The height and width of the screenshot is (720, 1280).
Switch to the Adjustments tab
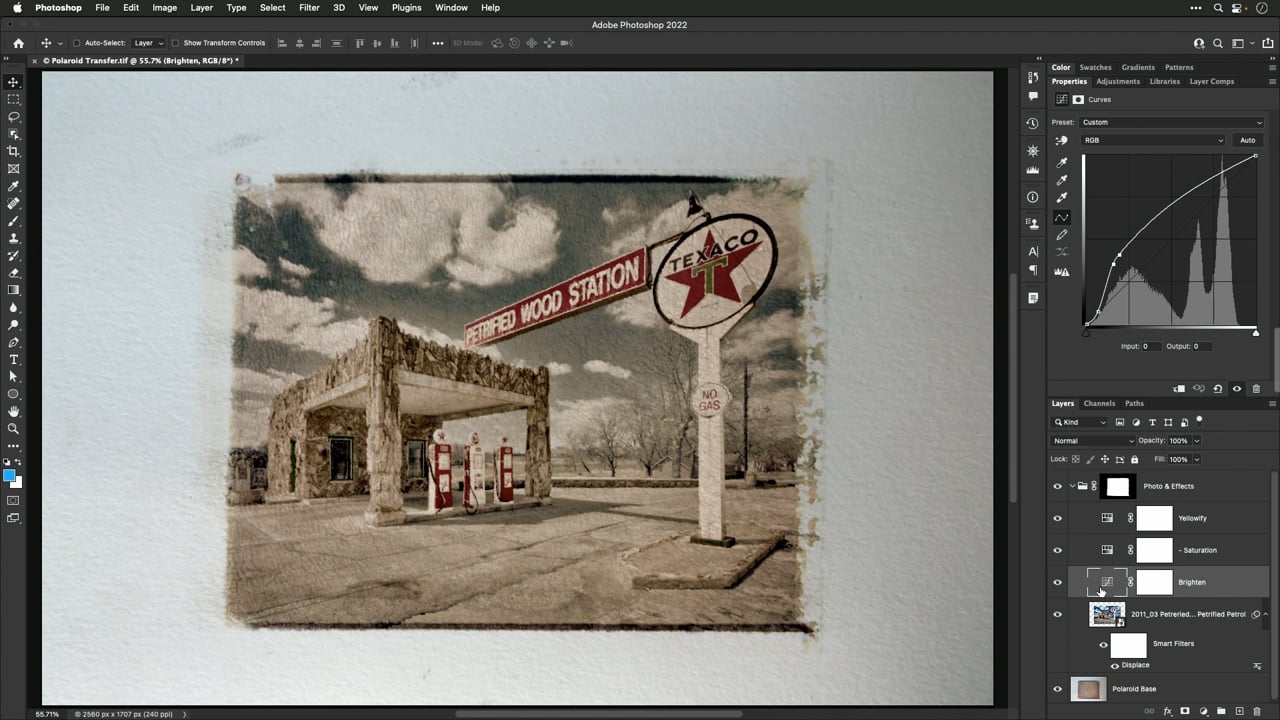pyautogui.click(x=1118, y=81)
